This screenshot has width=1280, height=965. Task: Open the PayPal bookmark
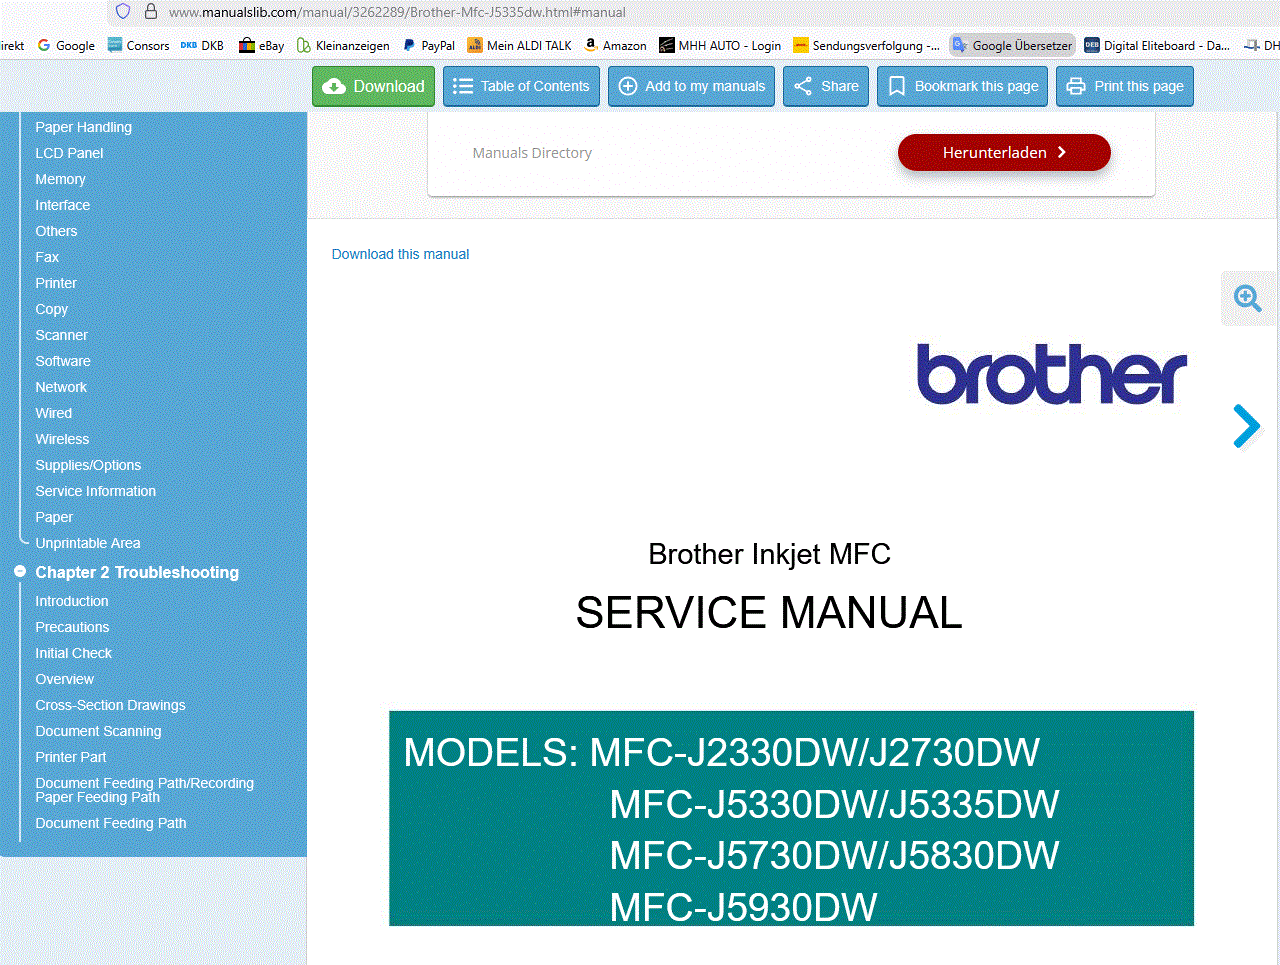(428, 45)
